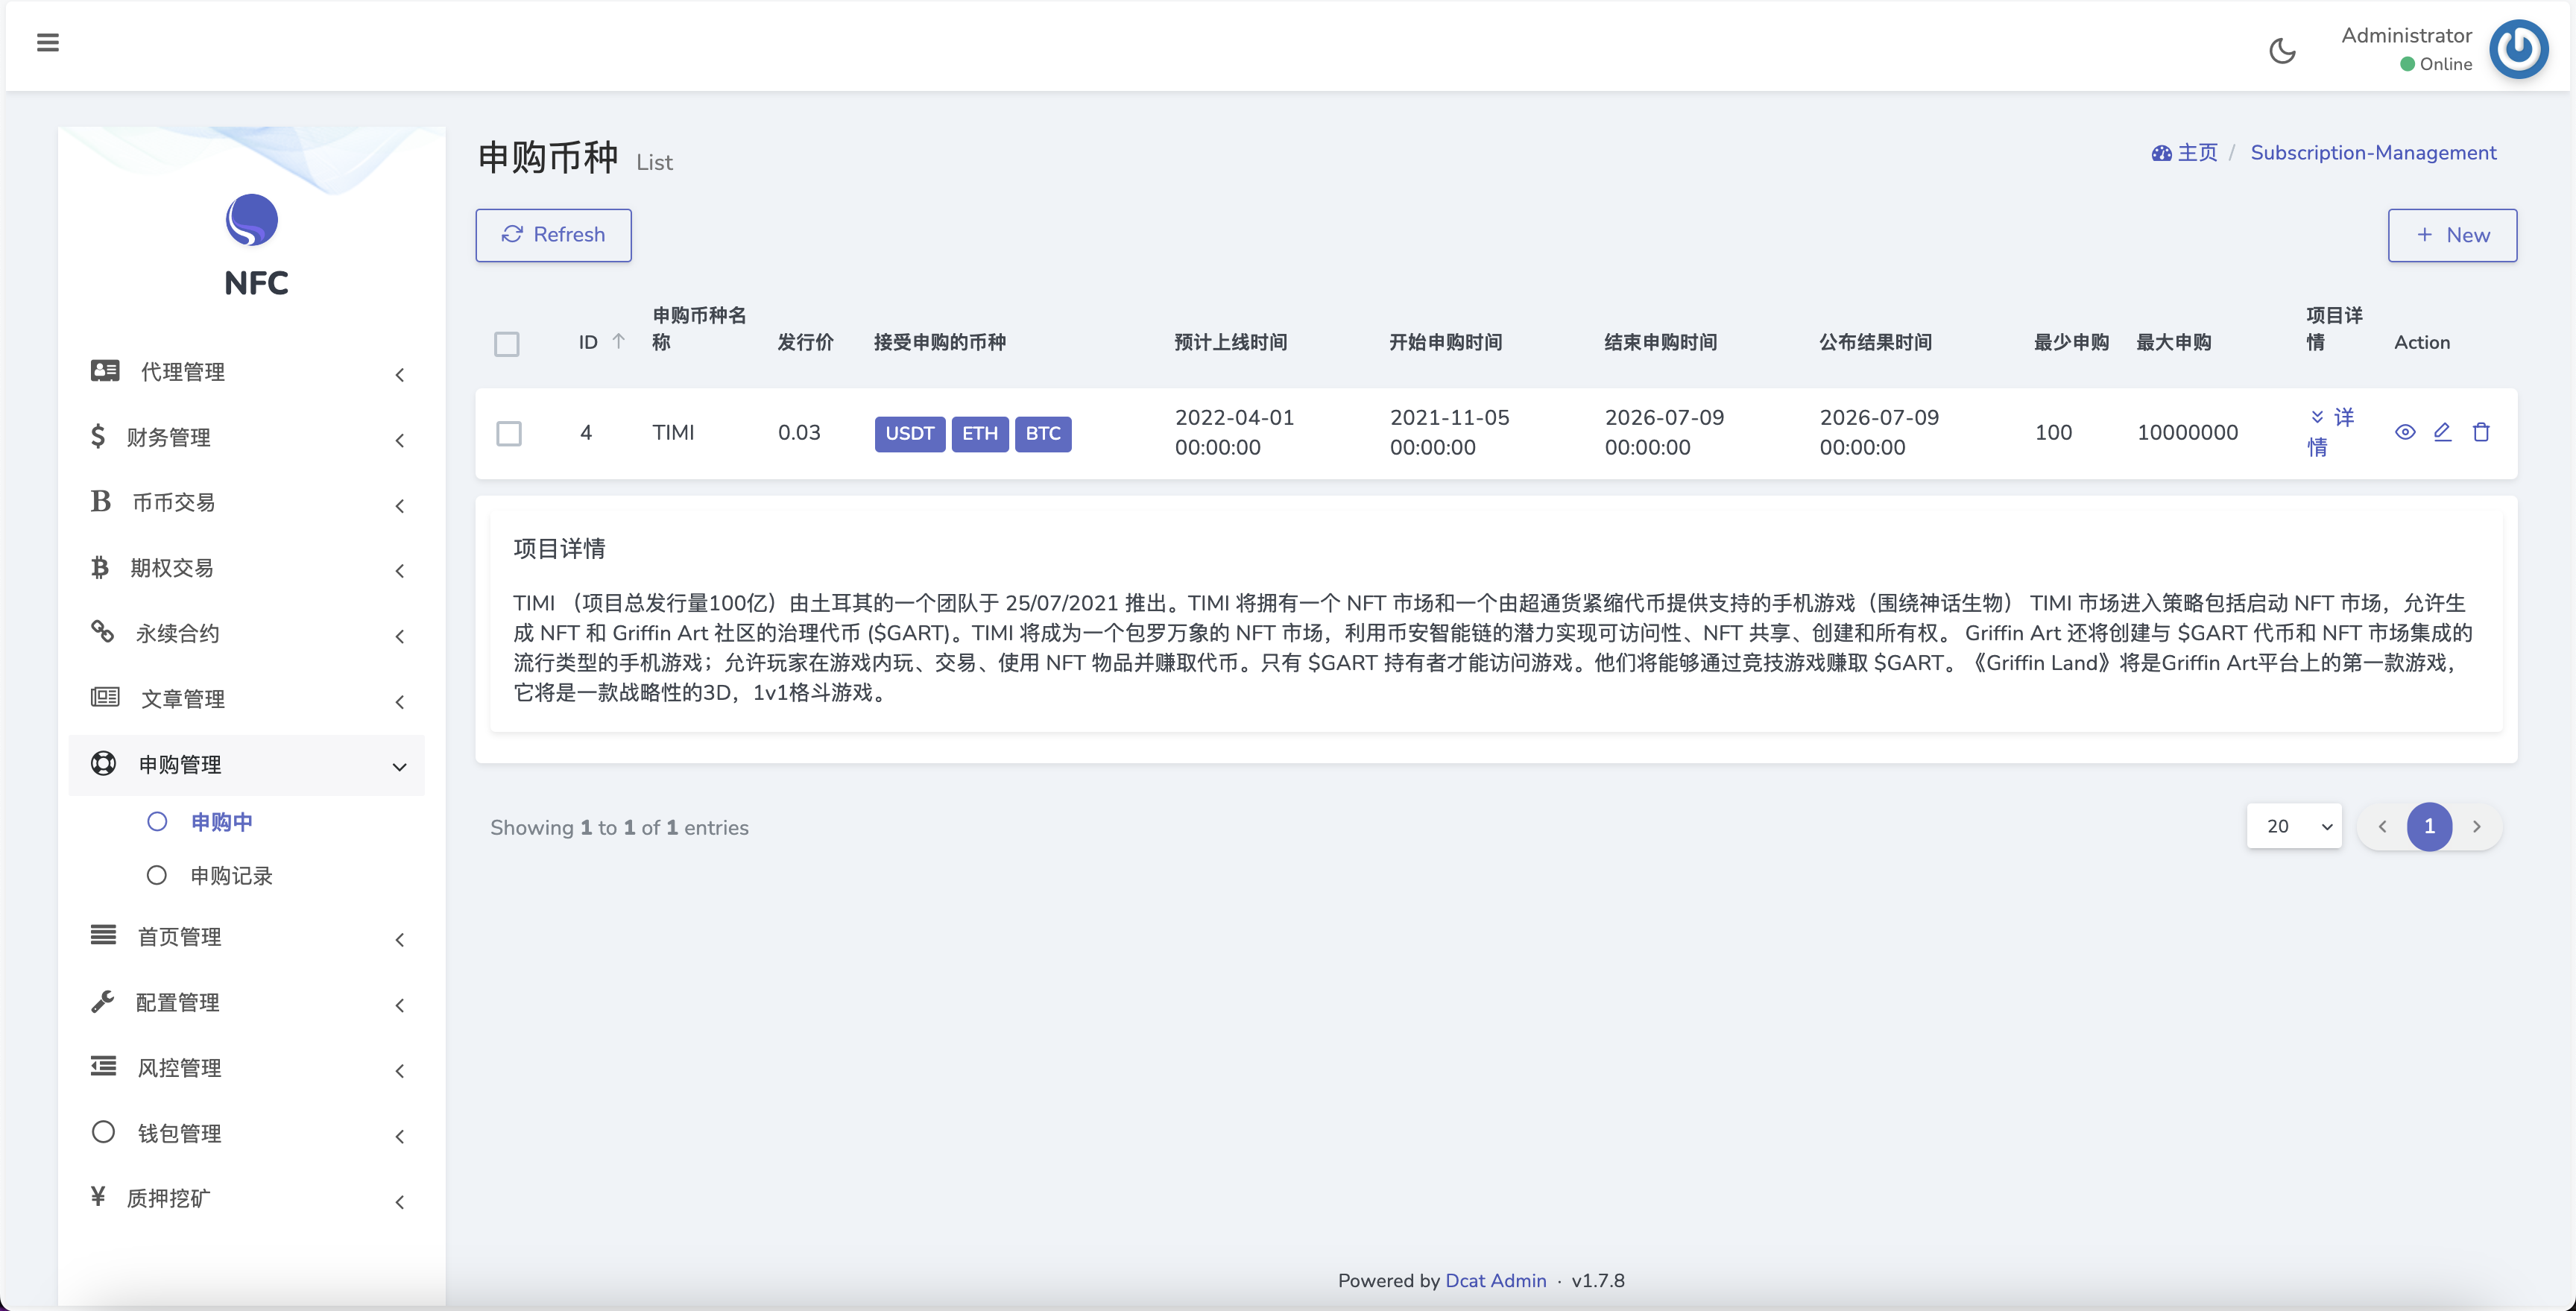
Task: Click the power/logout icon top right
Action: (2522, 45)
